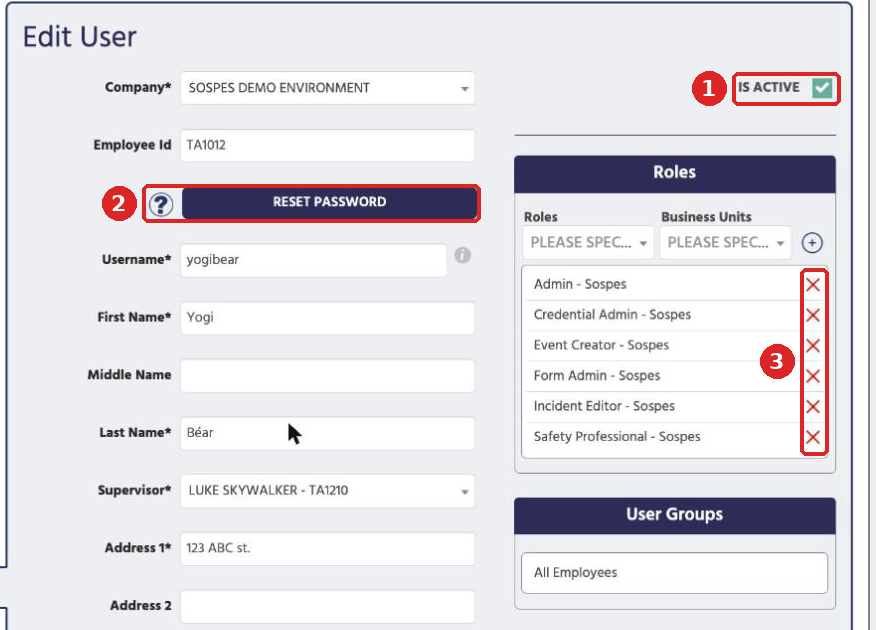Open the Supervisor dropdown
This screenshot has height=630, width=876.
tap(327, 490)
